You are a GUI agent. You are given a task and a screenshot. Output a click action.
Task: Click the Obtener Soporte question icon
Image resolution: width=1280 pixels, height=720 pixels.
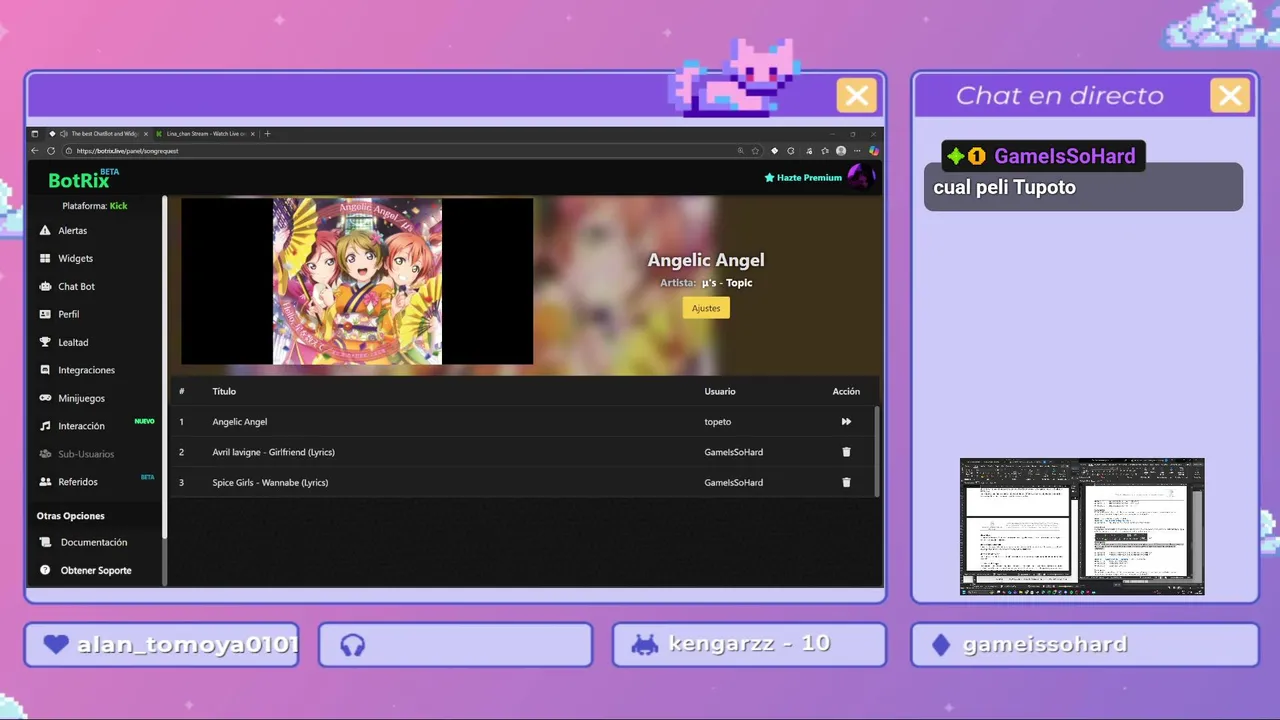(x=45, y=570)
